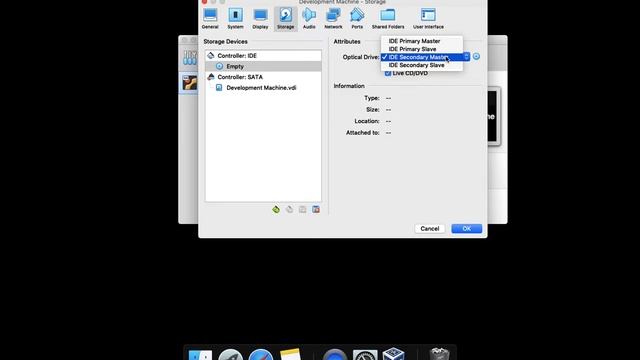Click the remove storage attachment icon
Viewport: 640px width, 360px height.
click(316, 209)
